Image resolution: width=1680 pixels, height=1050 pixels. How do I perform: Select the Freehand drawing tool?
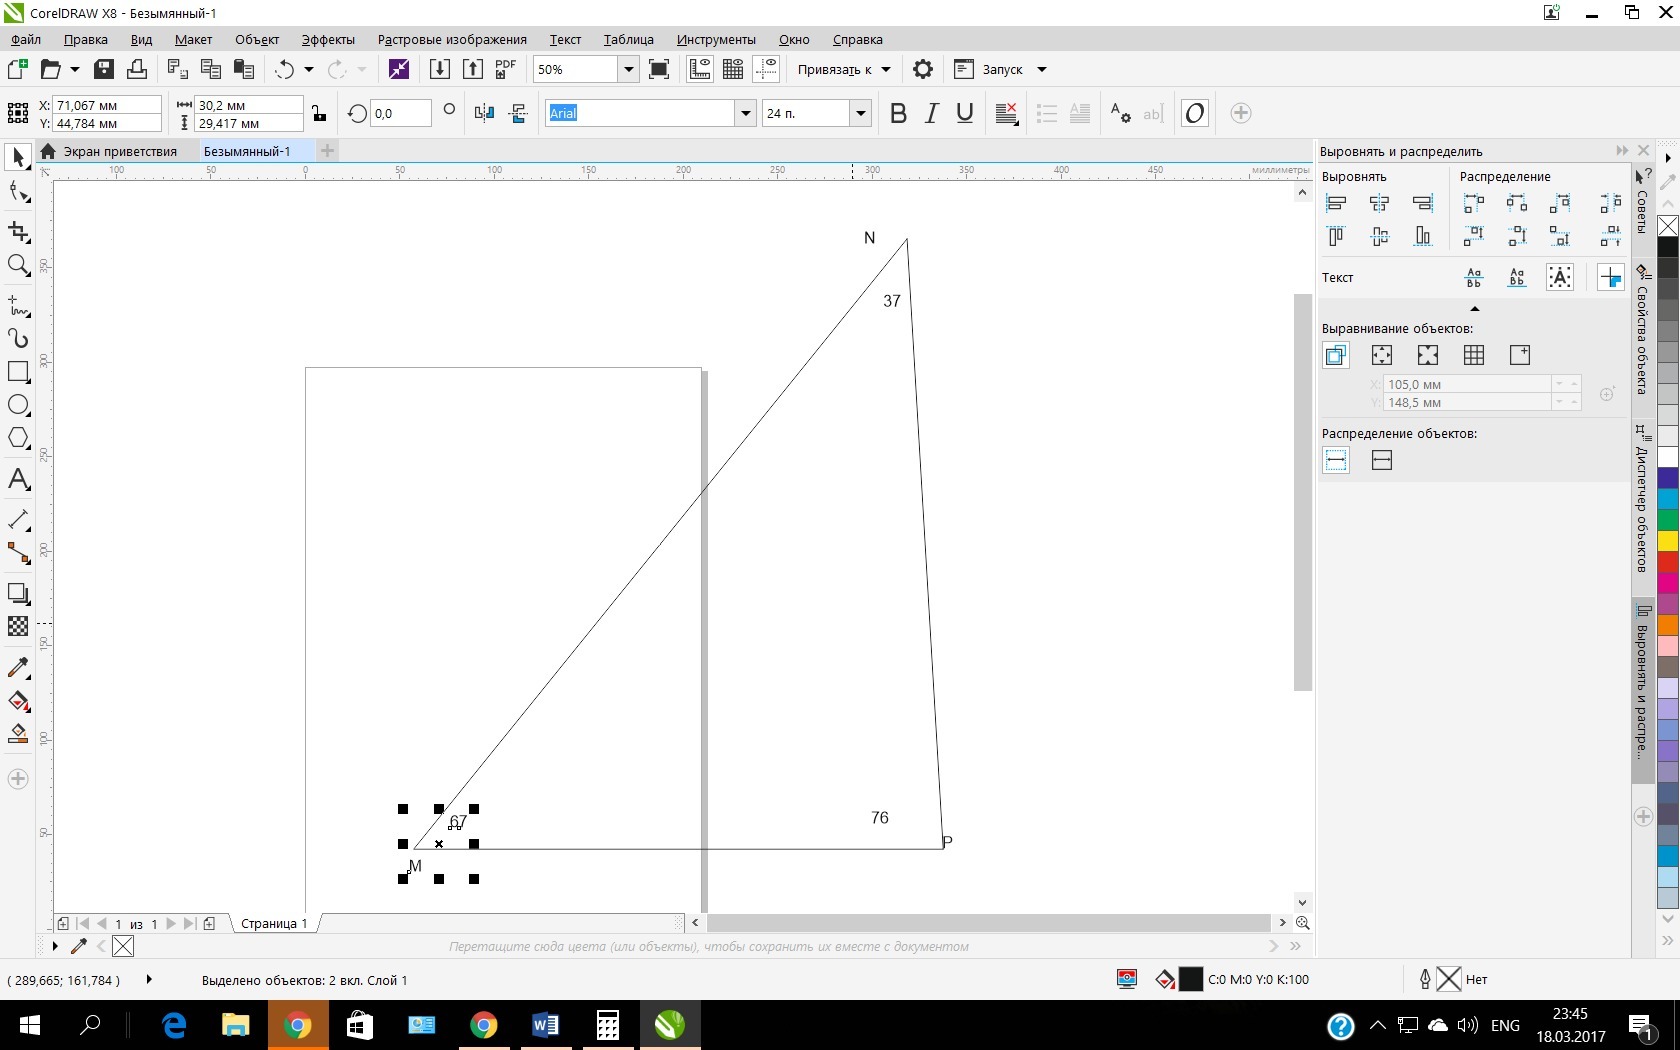18,305
